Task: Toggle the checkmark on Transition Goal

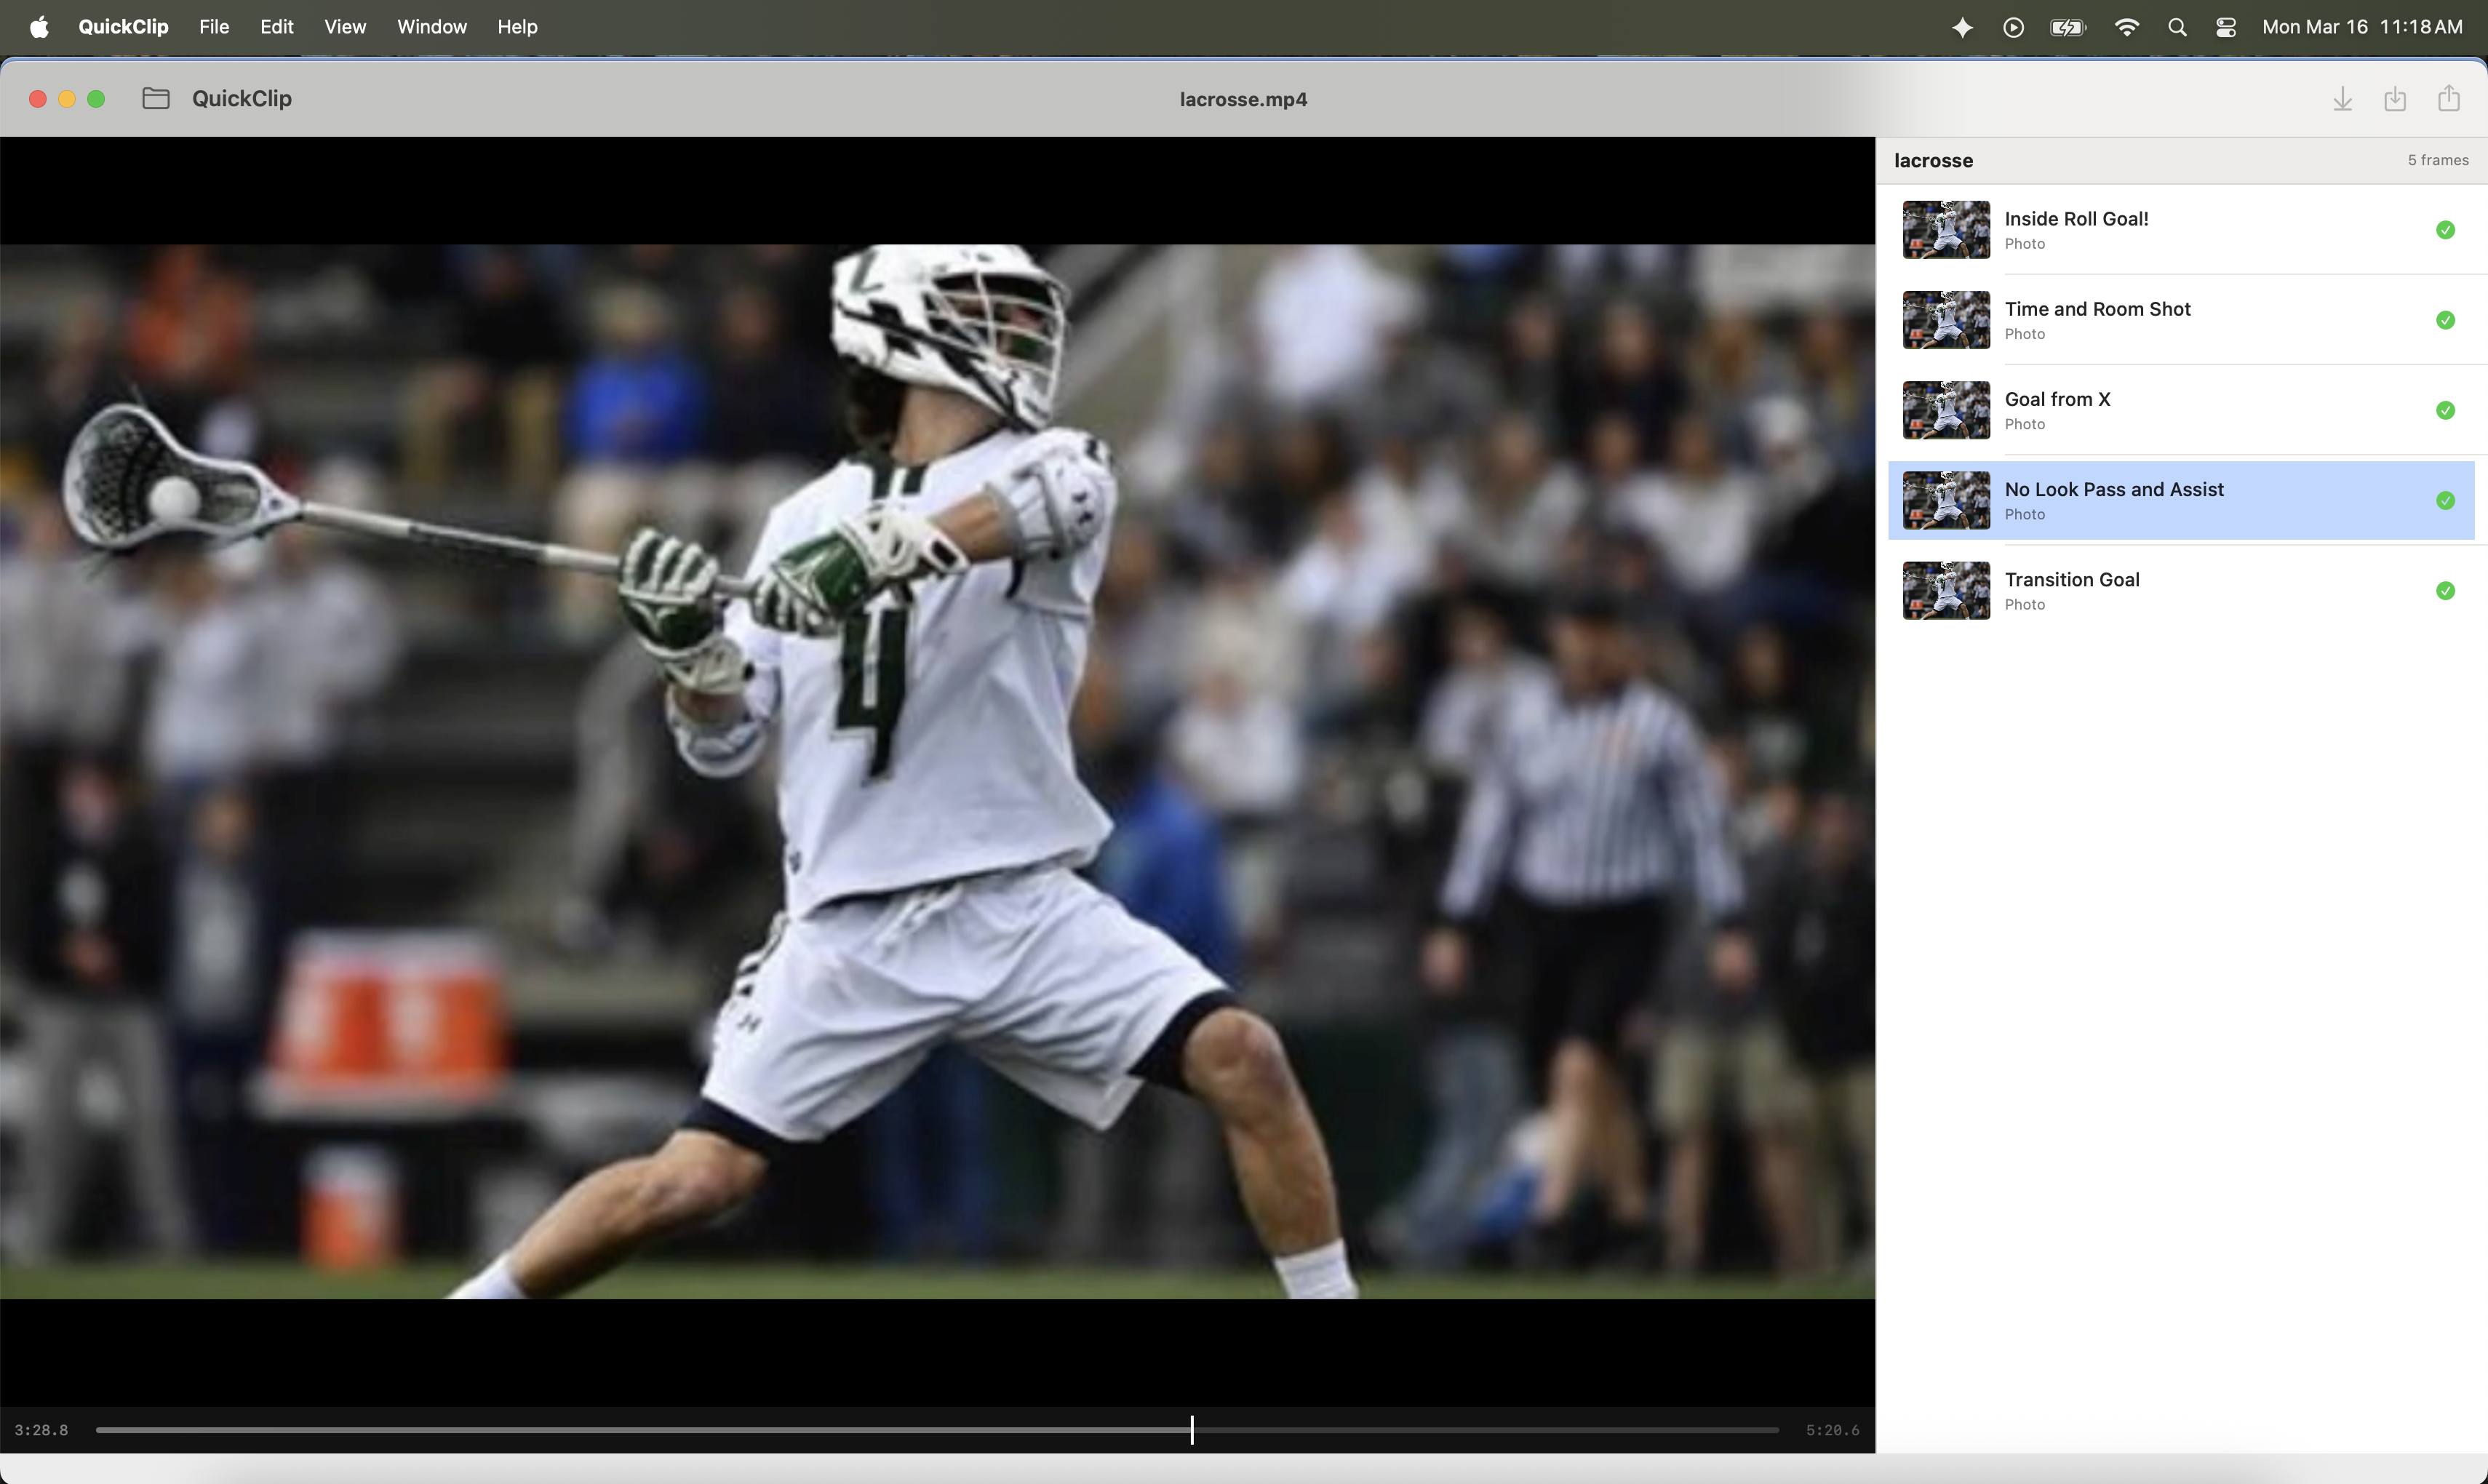Action: (2446, 590)
